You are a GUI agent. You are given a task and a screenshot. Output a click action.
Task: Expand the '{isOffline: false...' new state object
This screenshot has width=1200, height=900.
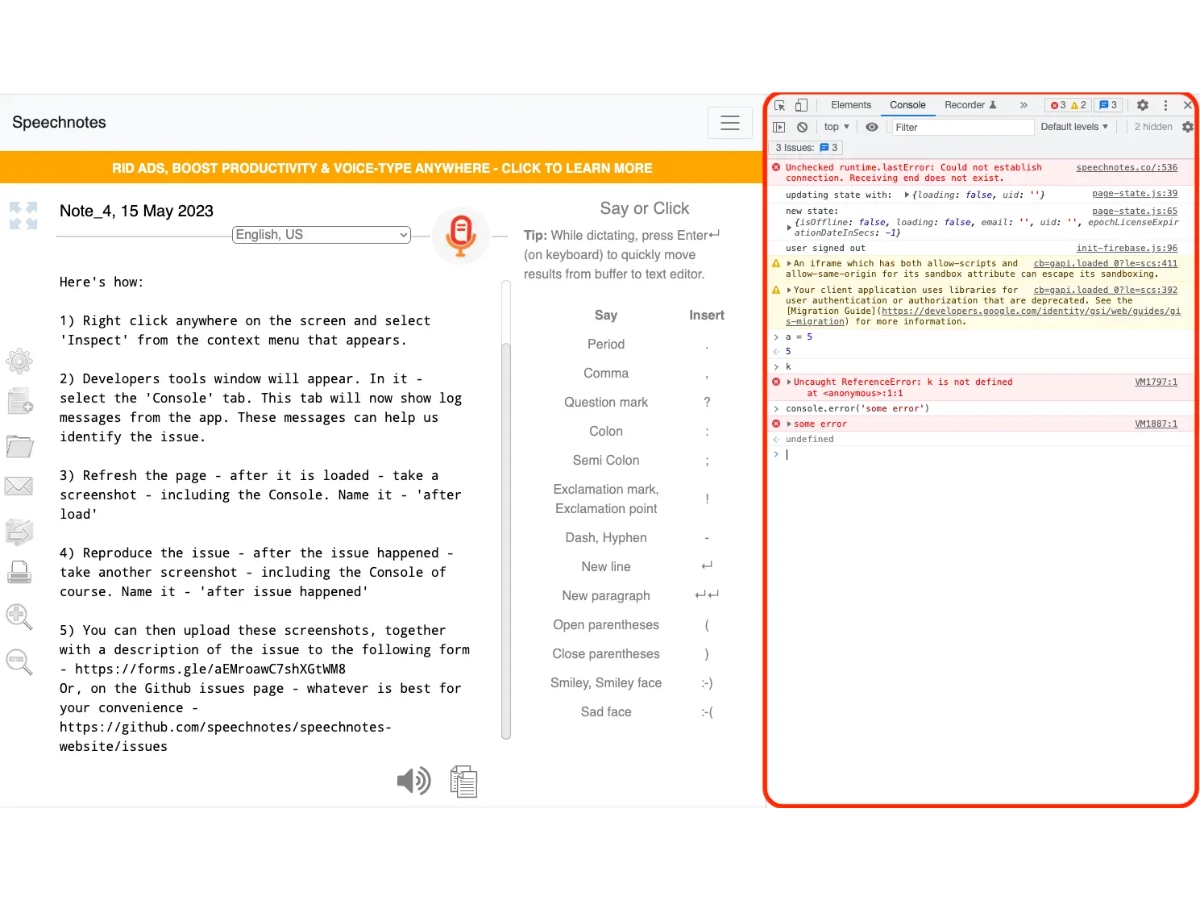pos(790,227)
